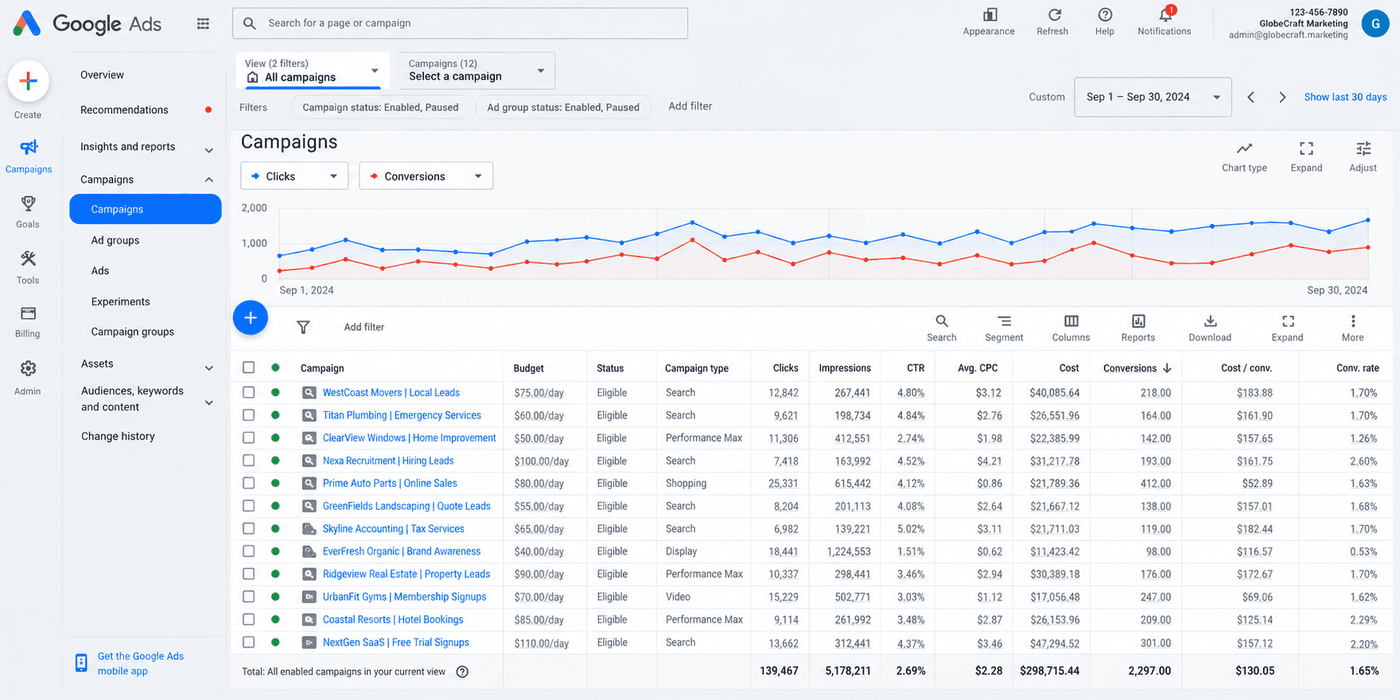Viewport: 1400px width, 700px height.
Task: Click the Segment icon
Action: 1004,321
